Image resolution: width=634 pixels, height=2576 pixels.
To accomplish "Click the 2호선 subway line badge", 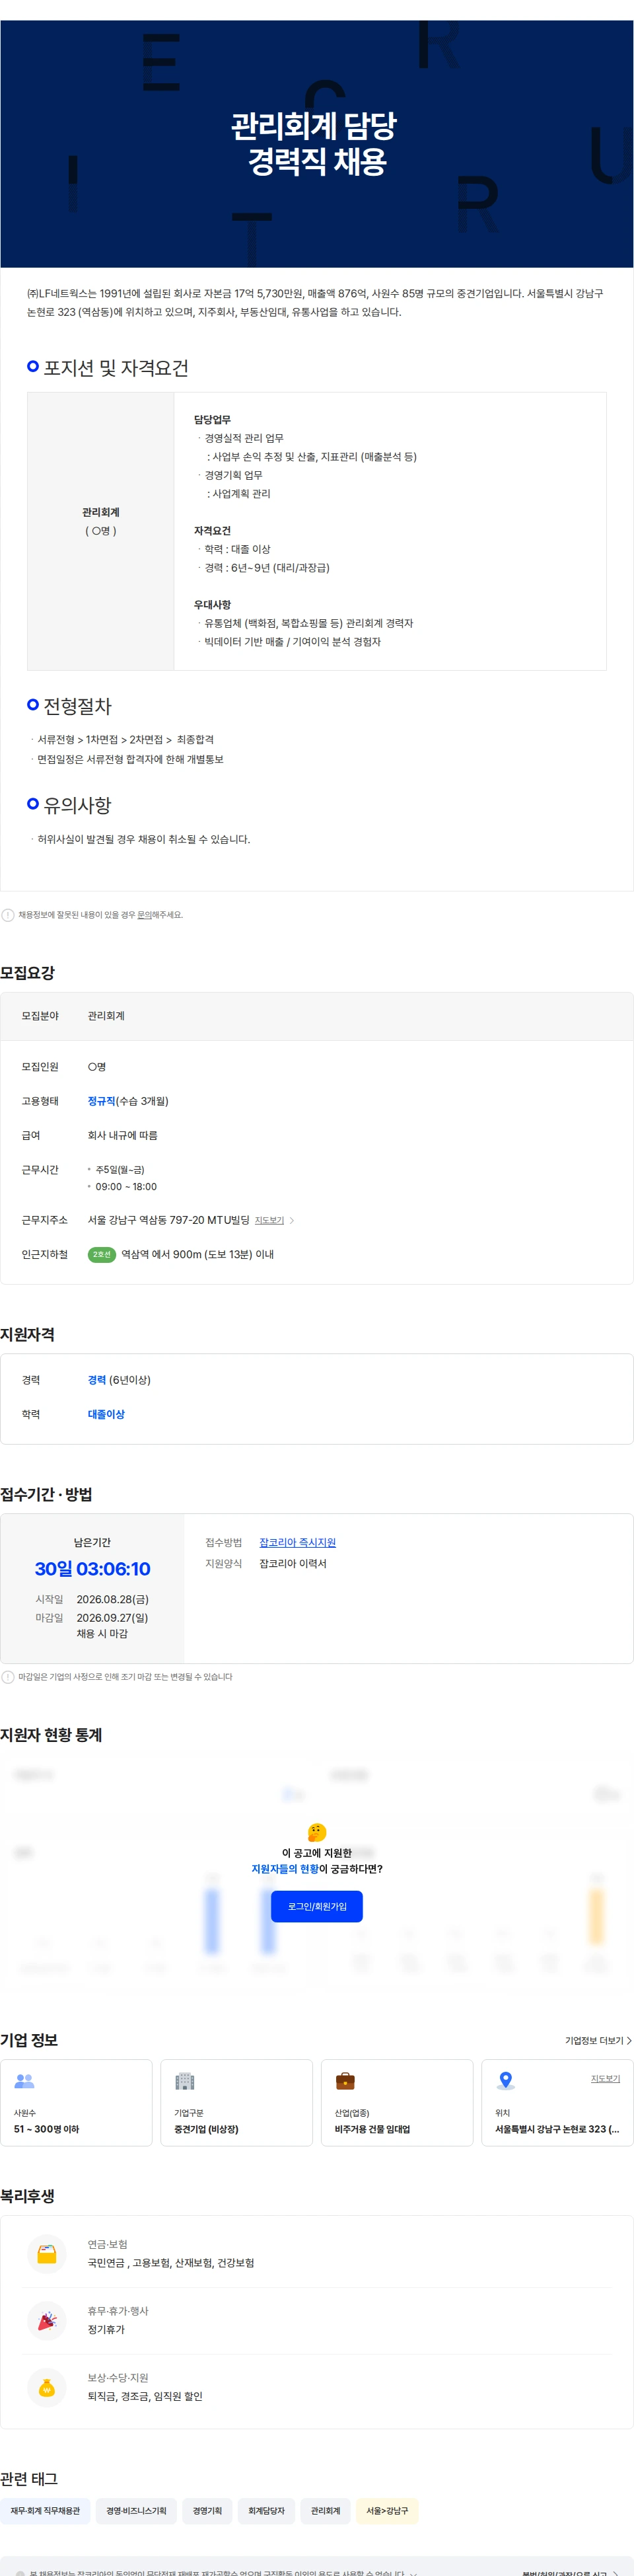I will click(102, 1254).
